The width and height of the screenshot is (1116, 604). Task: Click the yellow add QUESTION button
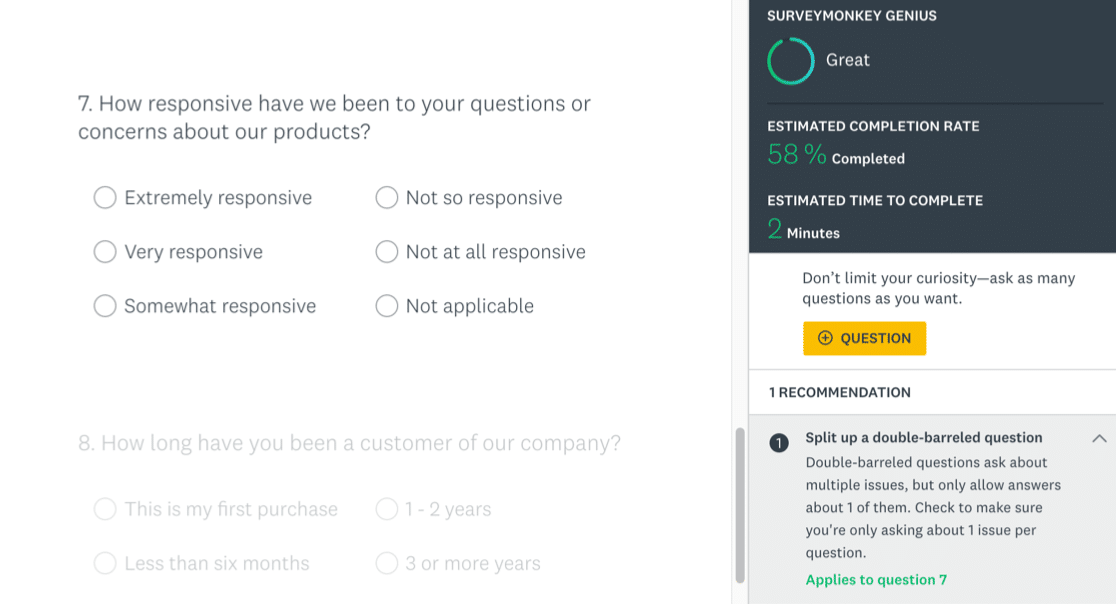point(864,338)
